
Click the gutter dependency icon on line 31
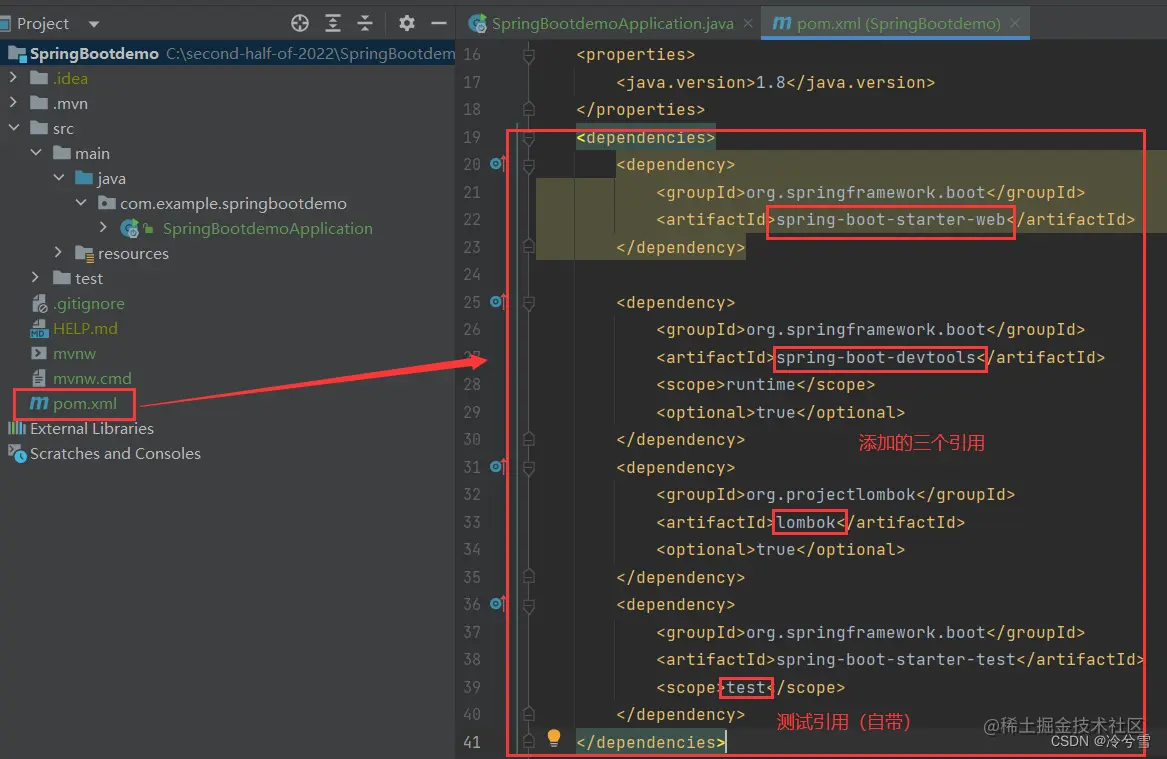click(497, 467)
